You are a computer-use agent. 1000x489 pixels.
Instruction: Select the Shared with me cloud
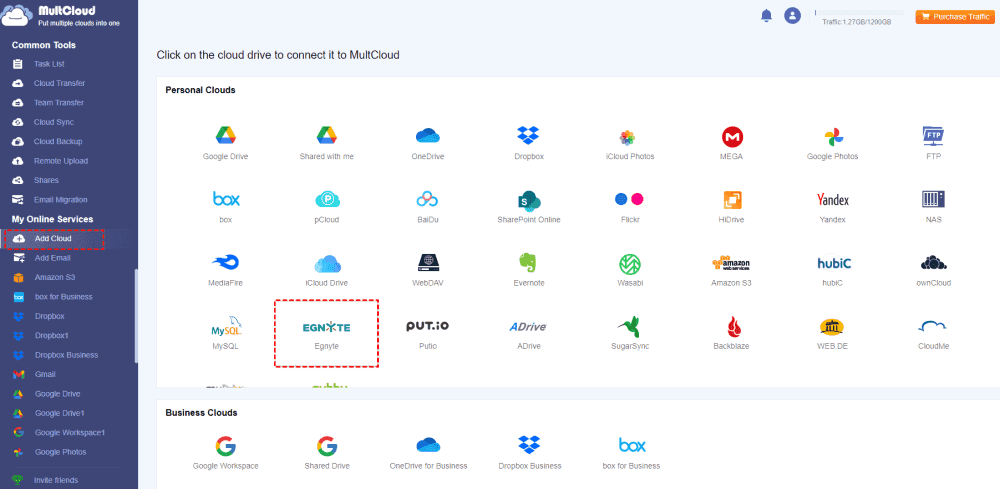click(x=327, y=143)
